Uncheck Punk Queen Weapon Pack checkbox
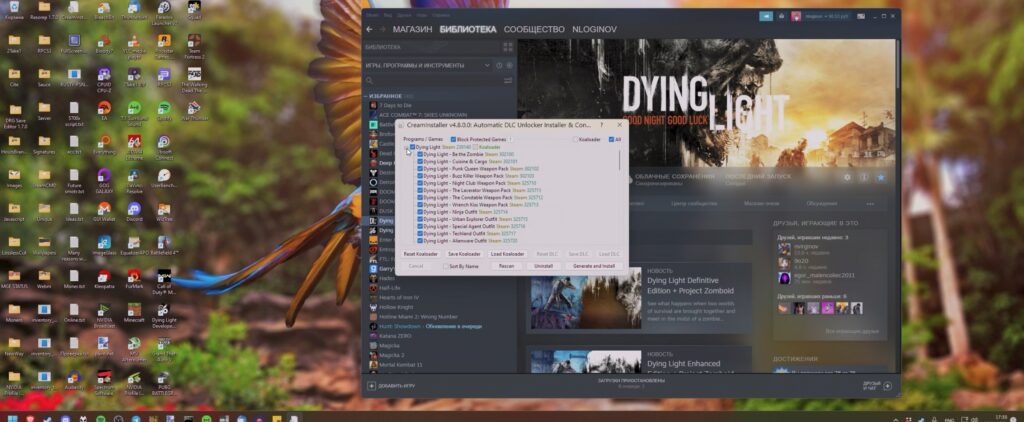Image resolution: width=1024 pixels, height=422 pixels. pos(420,169)
